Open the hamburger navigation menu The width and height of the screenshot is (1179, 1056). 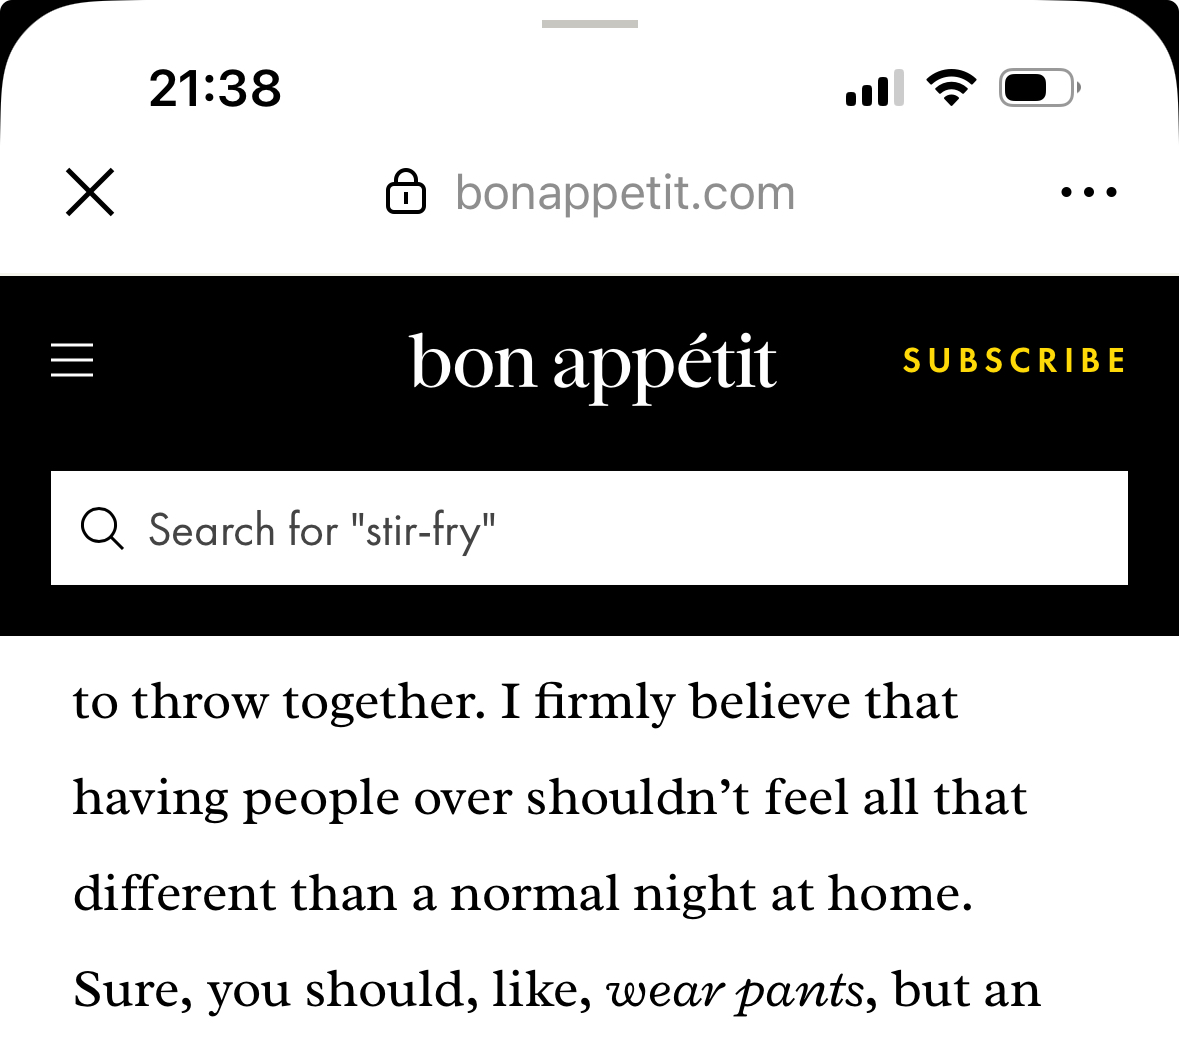coord(72,360)
